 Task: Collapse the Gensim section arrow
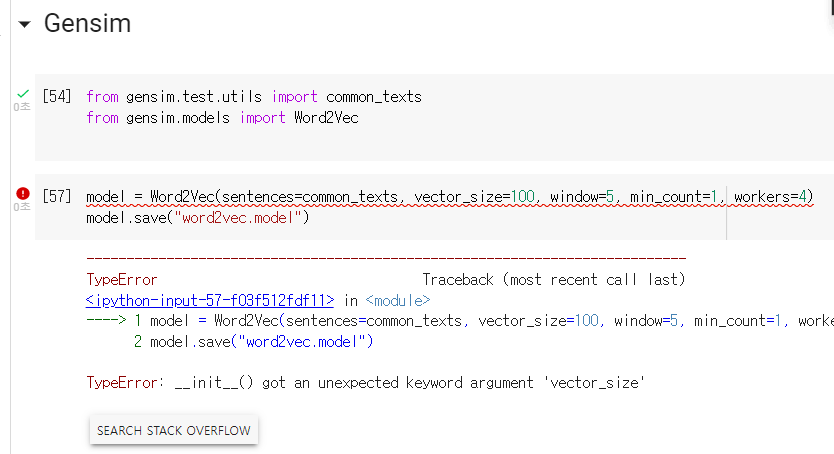tap(24, 24)
